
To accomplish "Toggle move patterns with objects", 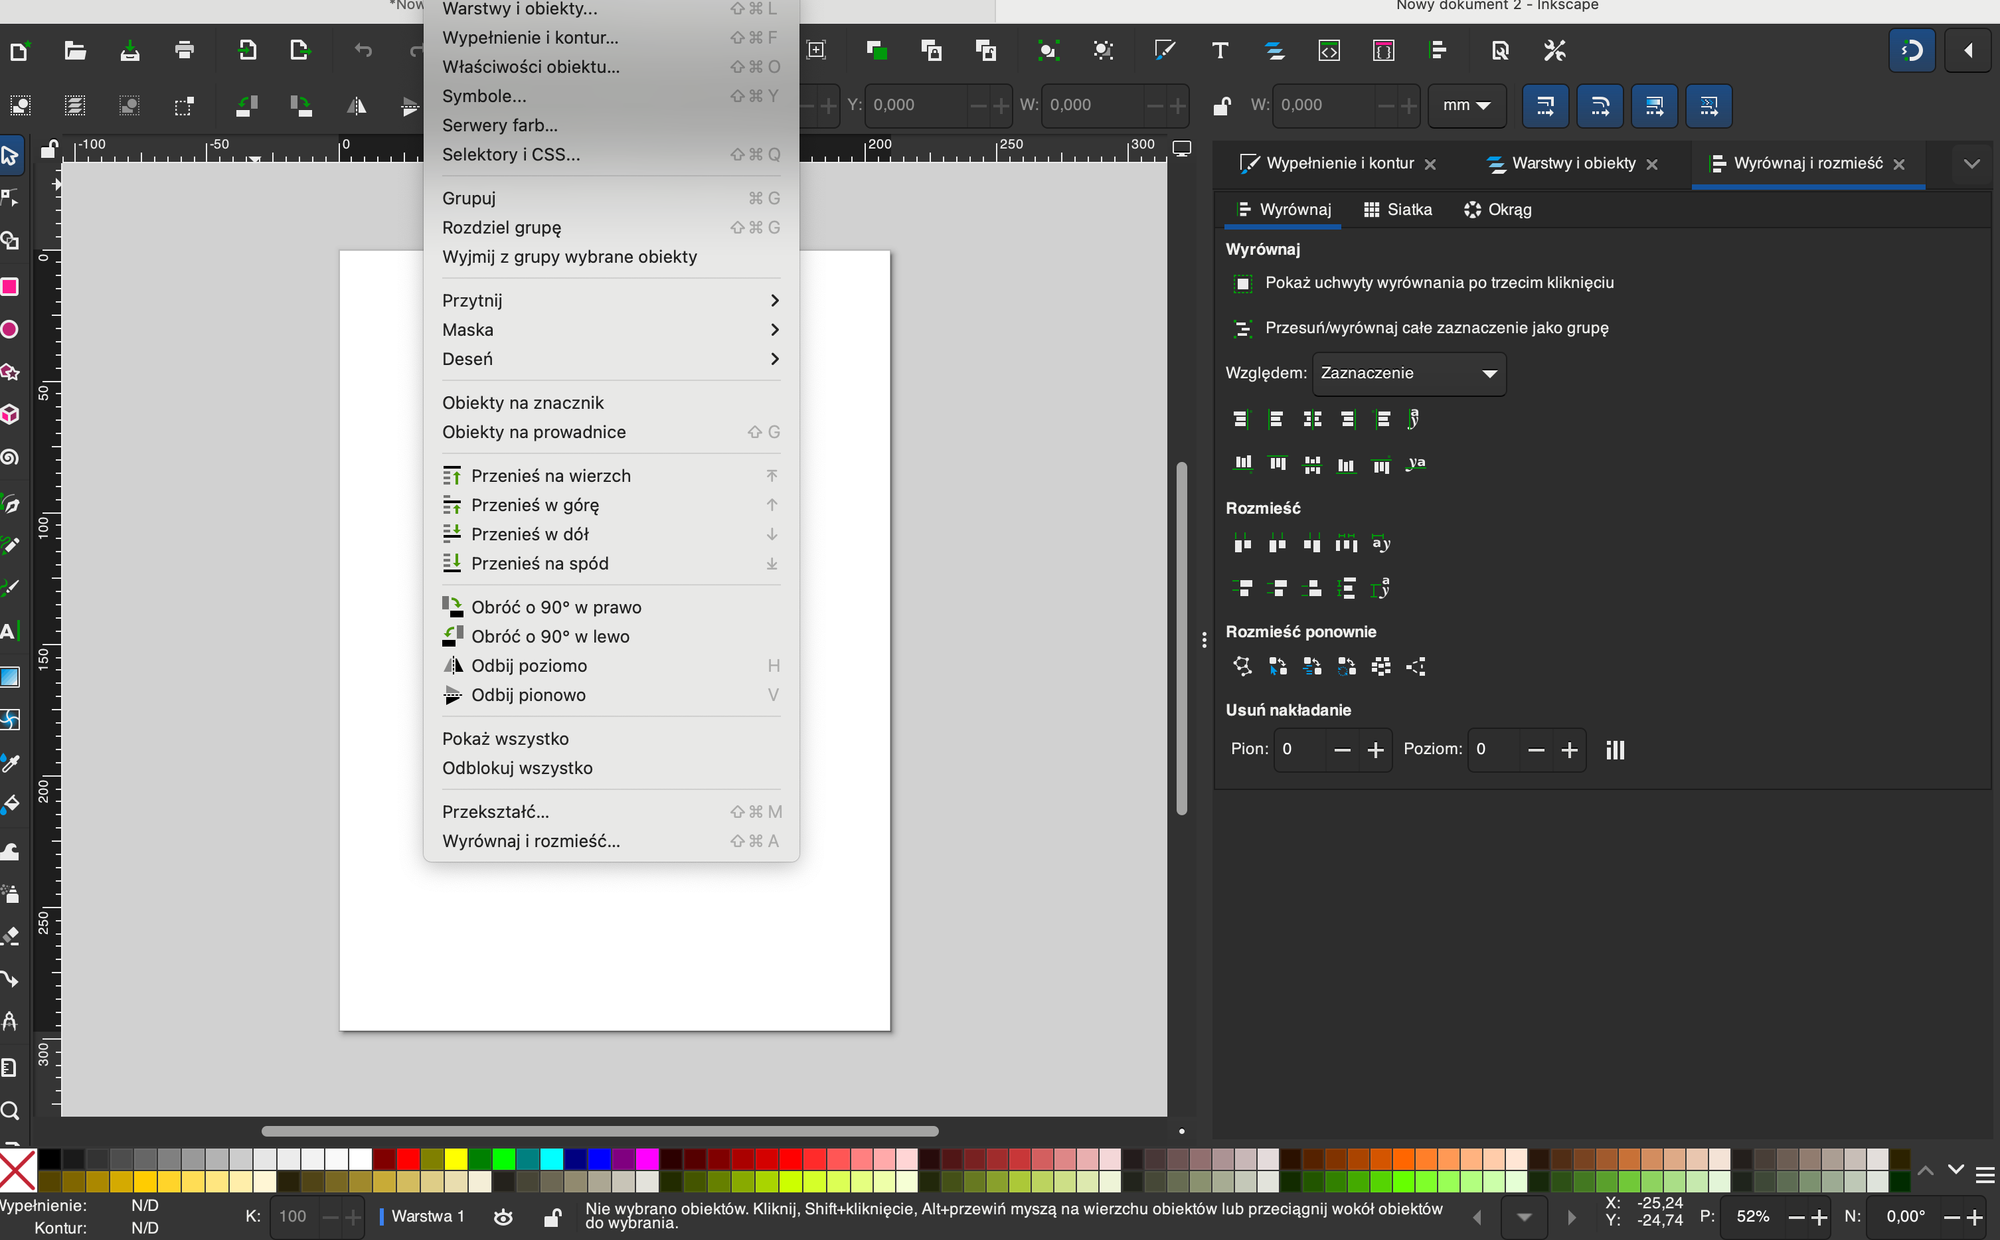I will pyautogui.click(x=1709, y=105).
